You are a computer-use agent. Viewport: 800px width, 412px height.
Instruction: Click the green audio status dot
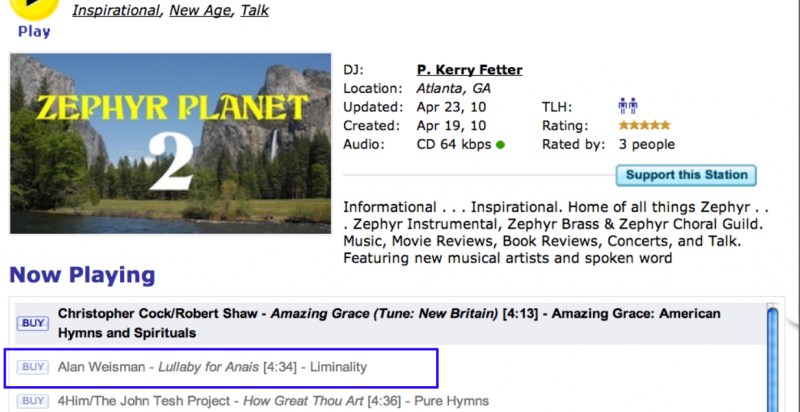500,145
